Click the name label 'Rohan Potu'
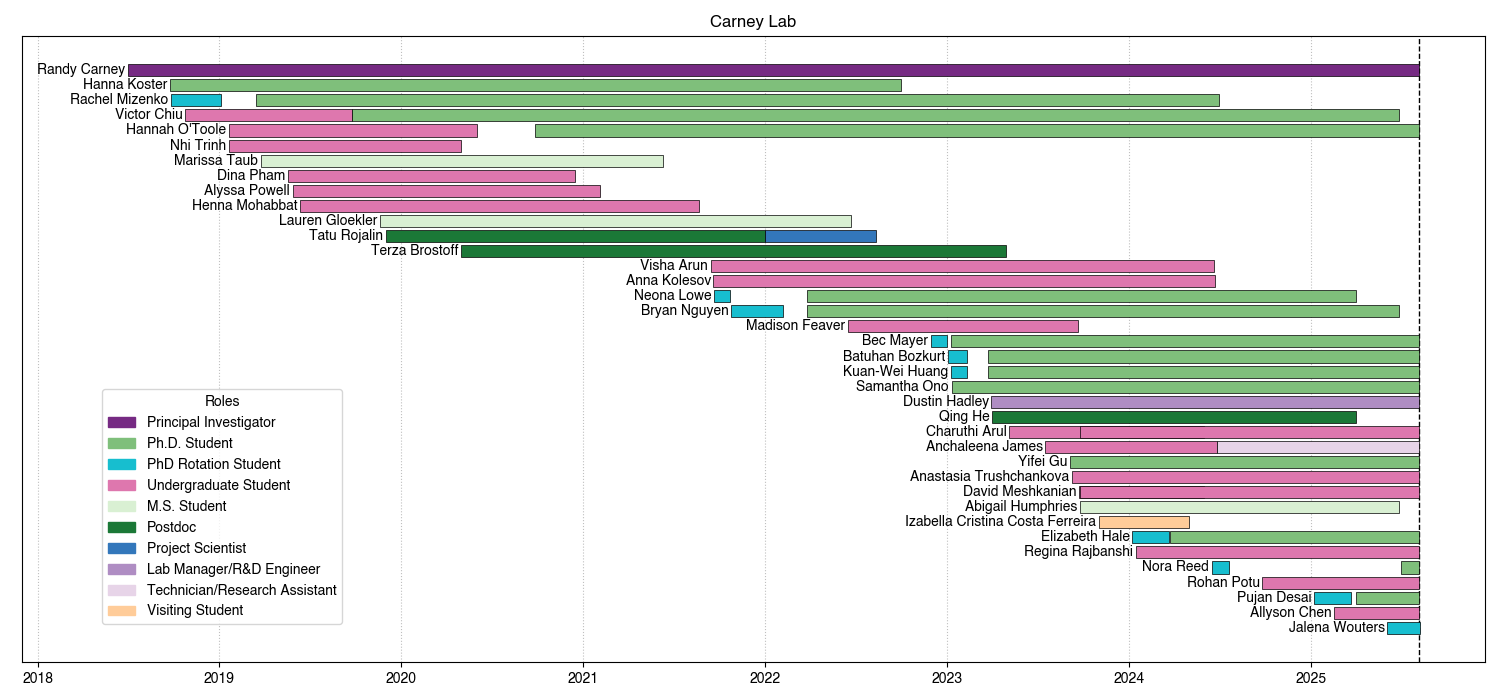Viewport: 1500px width, 700px height. click(x=1223, y=583)
